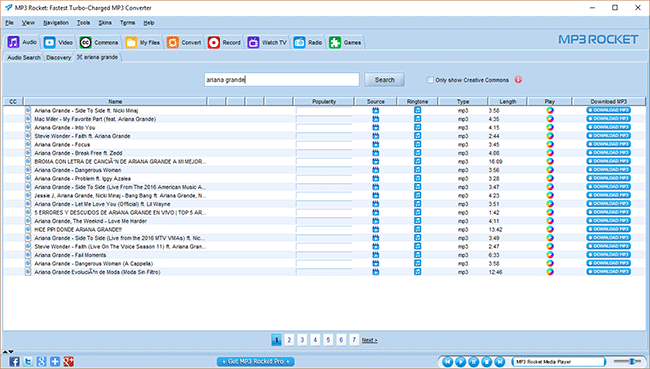Viewport: 650px width, 369px height.
Task: Share on Twitter icon
Action: pos(28,362)
